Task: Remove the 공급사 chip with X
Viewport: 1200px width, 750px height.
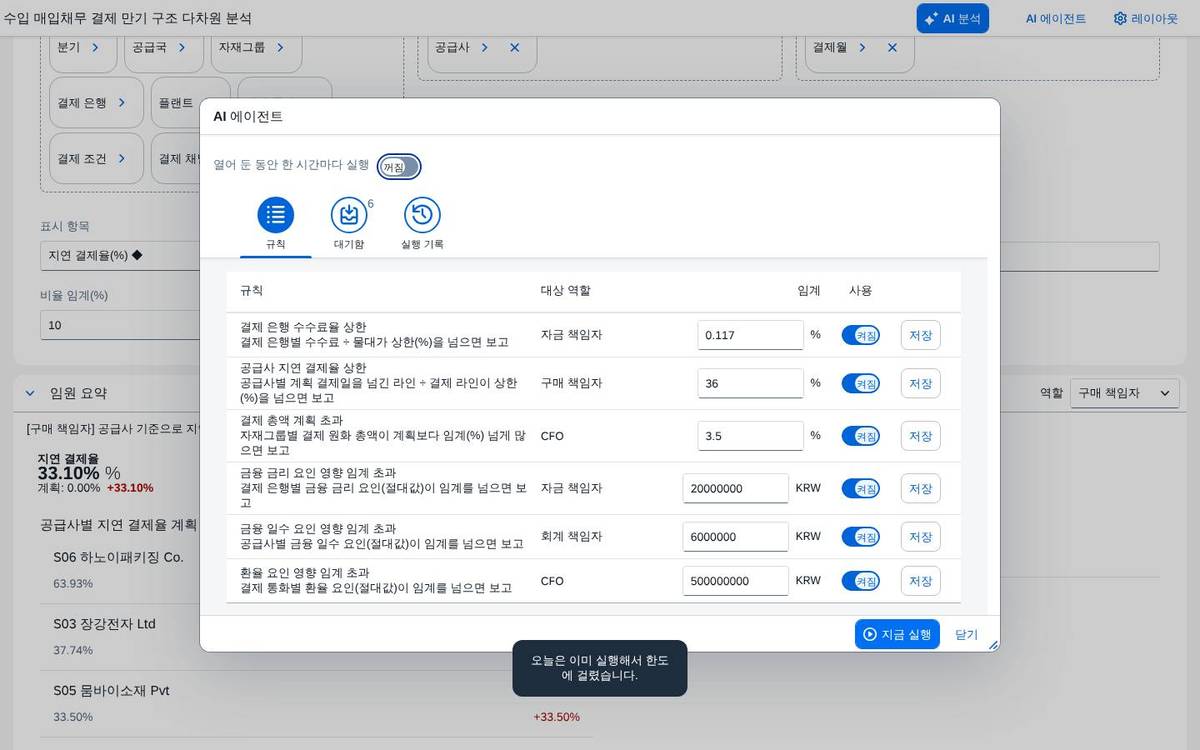Action: coord(514,47)
